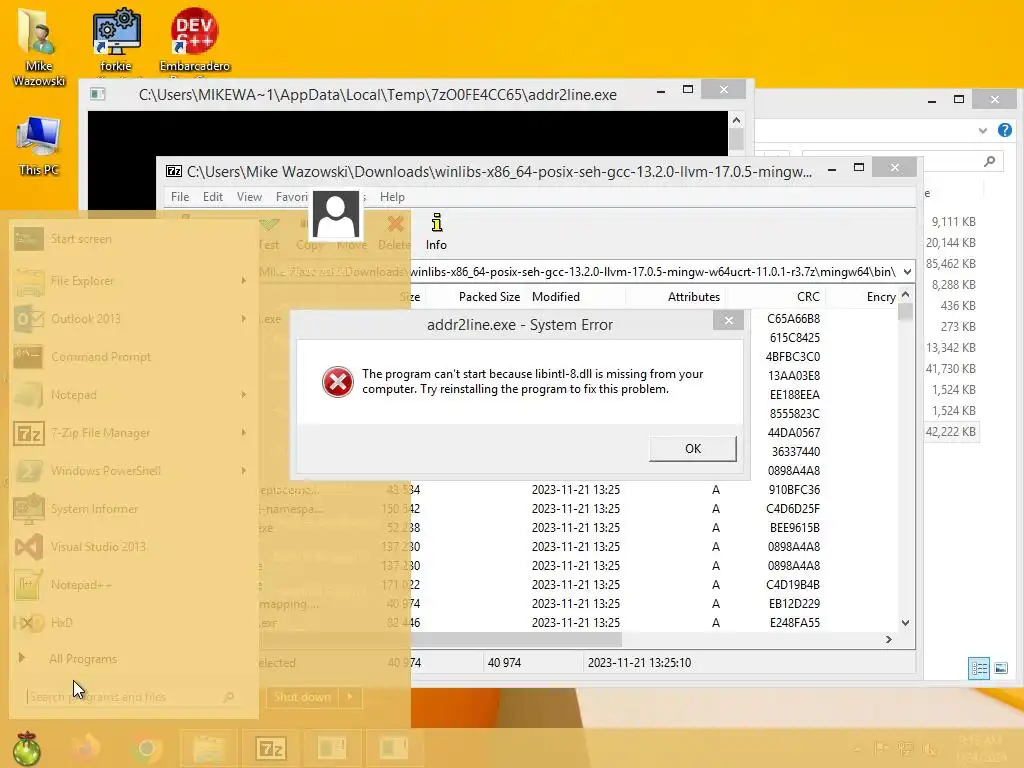This screenshot has height=768, width=1024.
Task: Expand Notepad submenu arrow in Start menu
Action: point(244,394)
